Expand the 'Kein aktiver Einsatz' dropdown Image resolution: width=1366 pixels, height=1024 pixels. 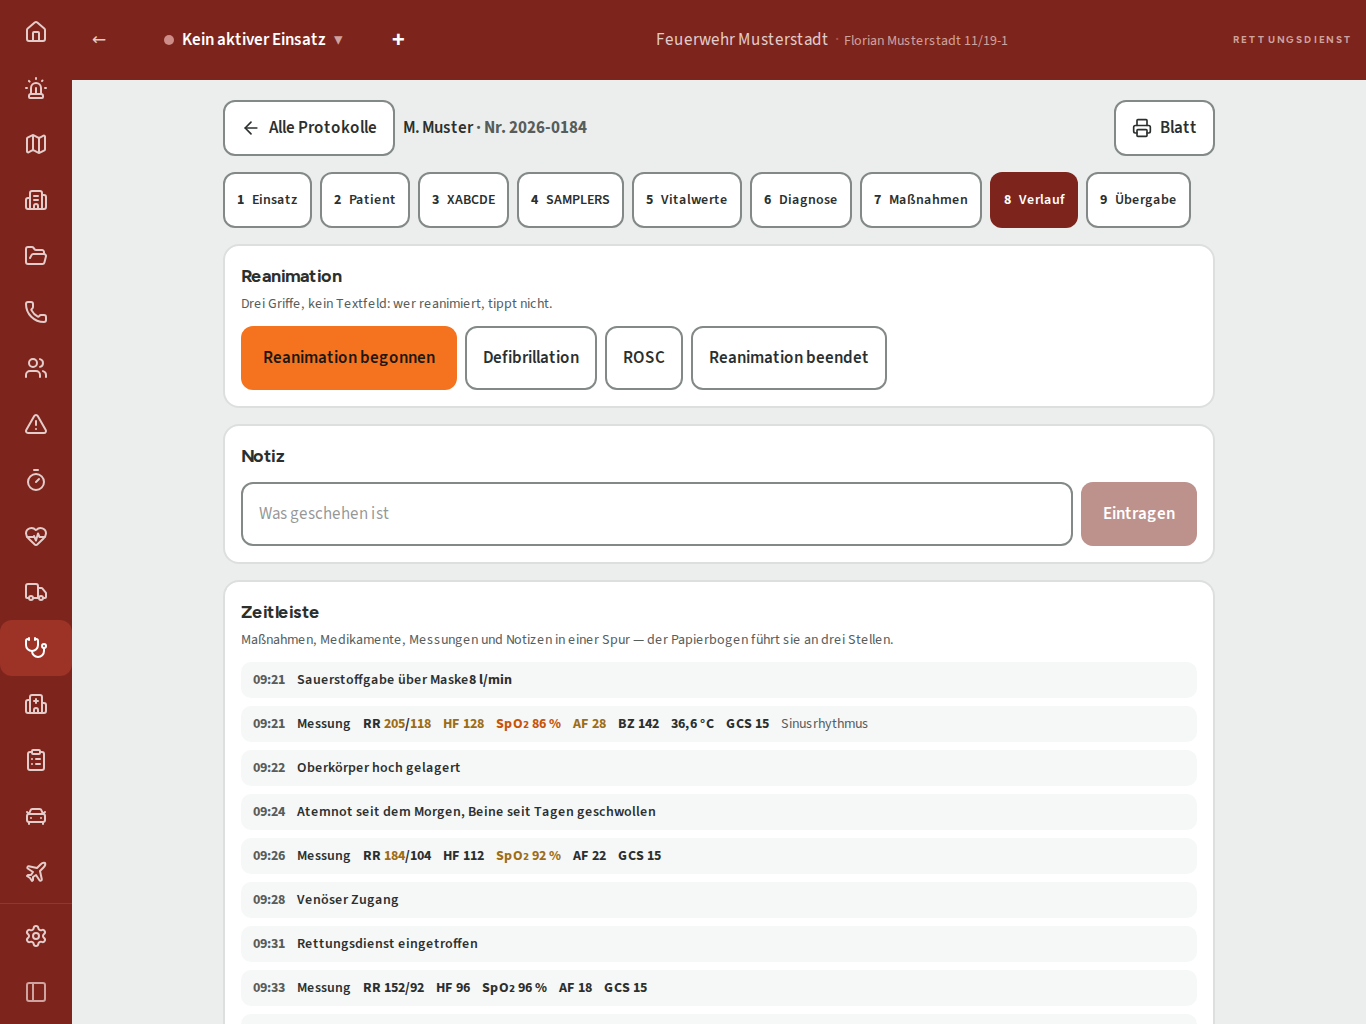tap(254, 40)
